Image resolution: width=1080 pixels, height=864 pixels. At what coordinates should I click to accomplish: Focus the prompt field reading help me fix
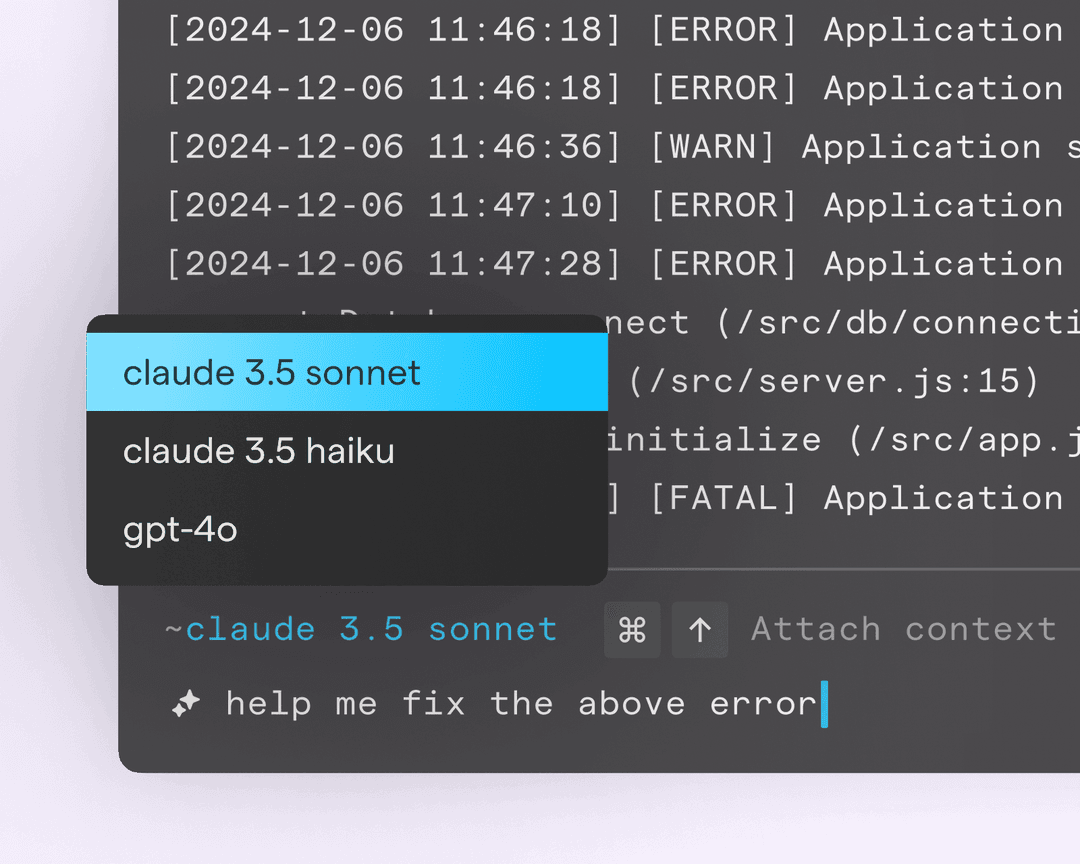pos(520,705)
